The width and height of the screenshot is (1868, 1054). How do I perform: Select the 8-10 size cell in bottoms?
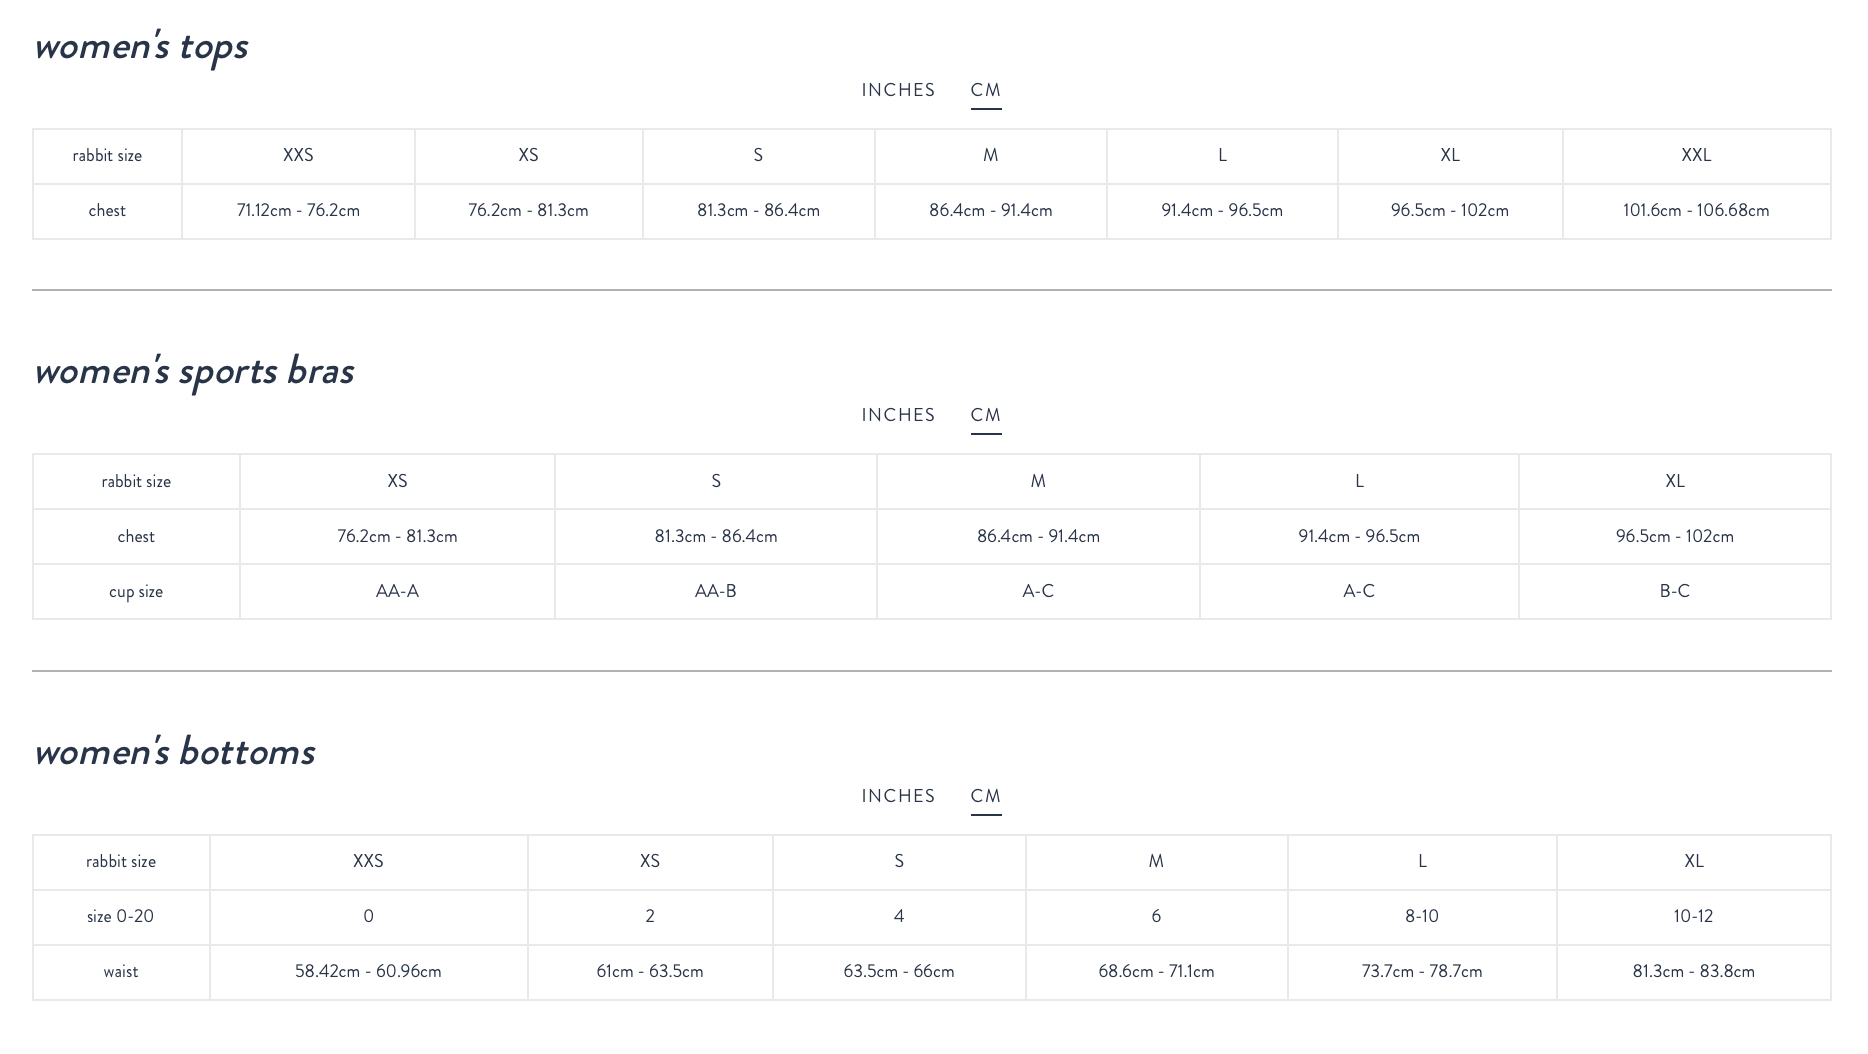1421,917
